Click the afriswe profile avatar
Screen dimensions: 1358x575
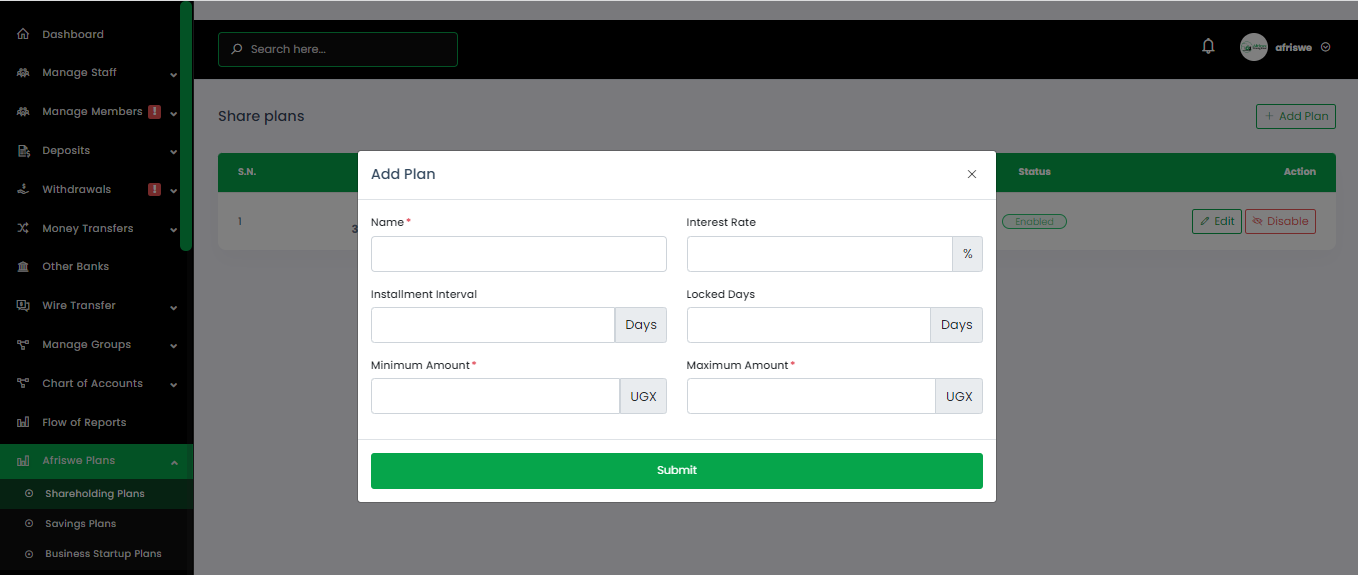tap(1254, 47)
